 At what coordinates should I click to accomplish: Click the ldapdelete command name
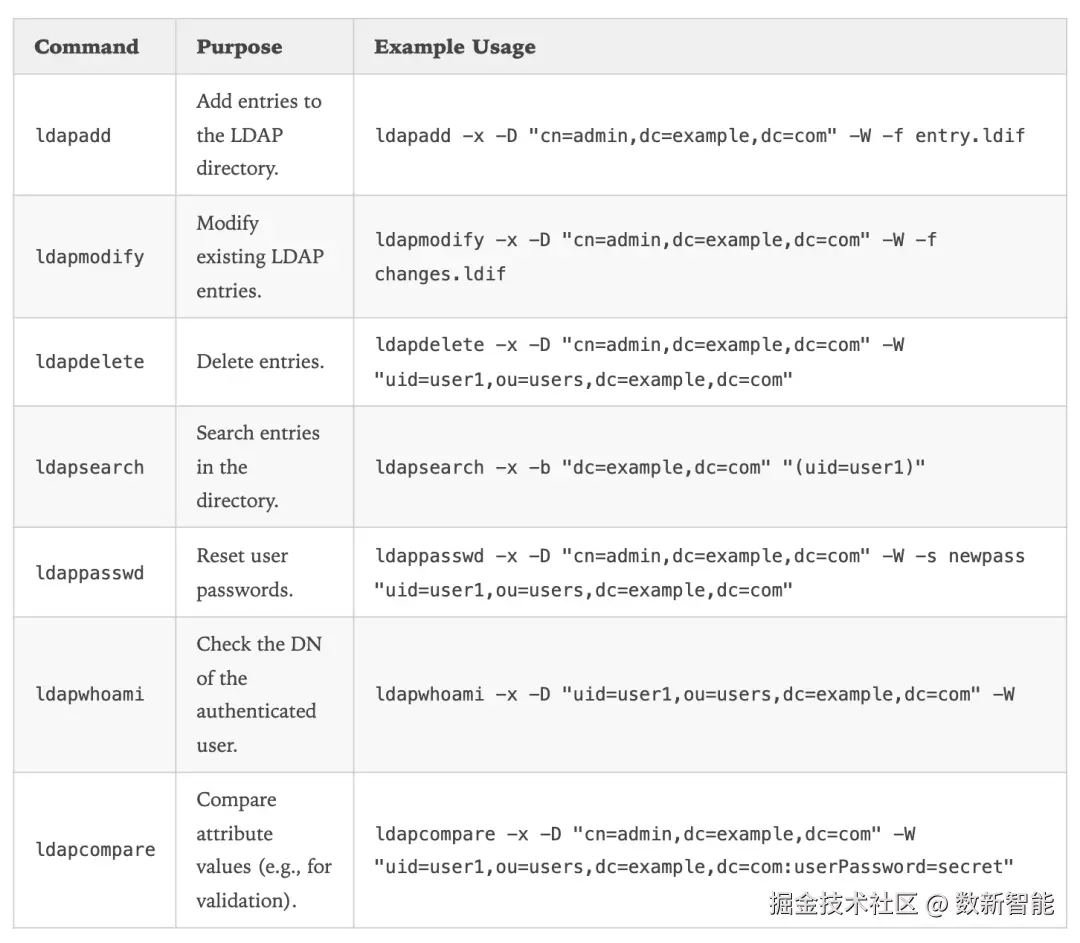tap(90, 362)
